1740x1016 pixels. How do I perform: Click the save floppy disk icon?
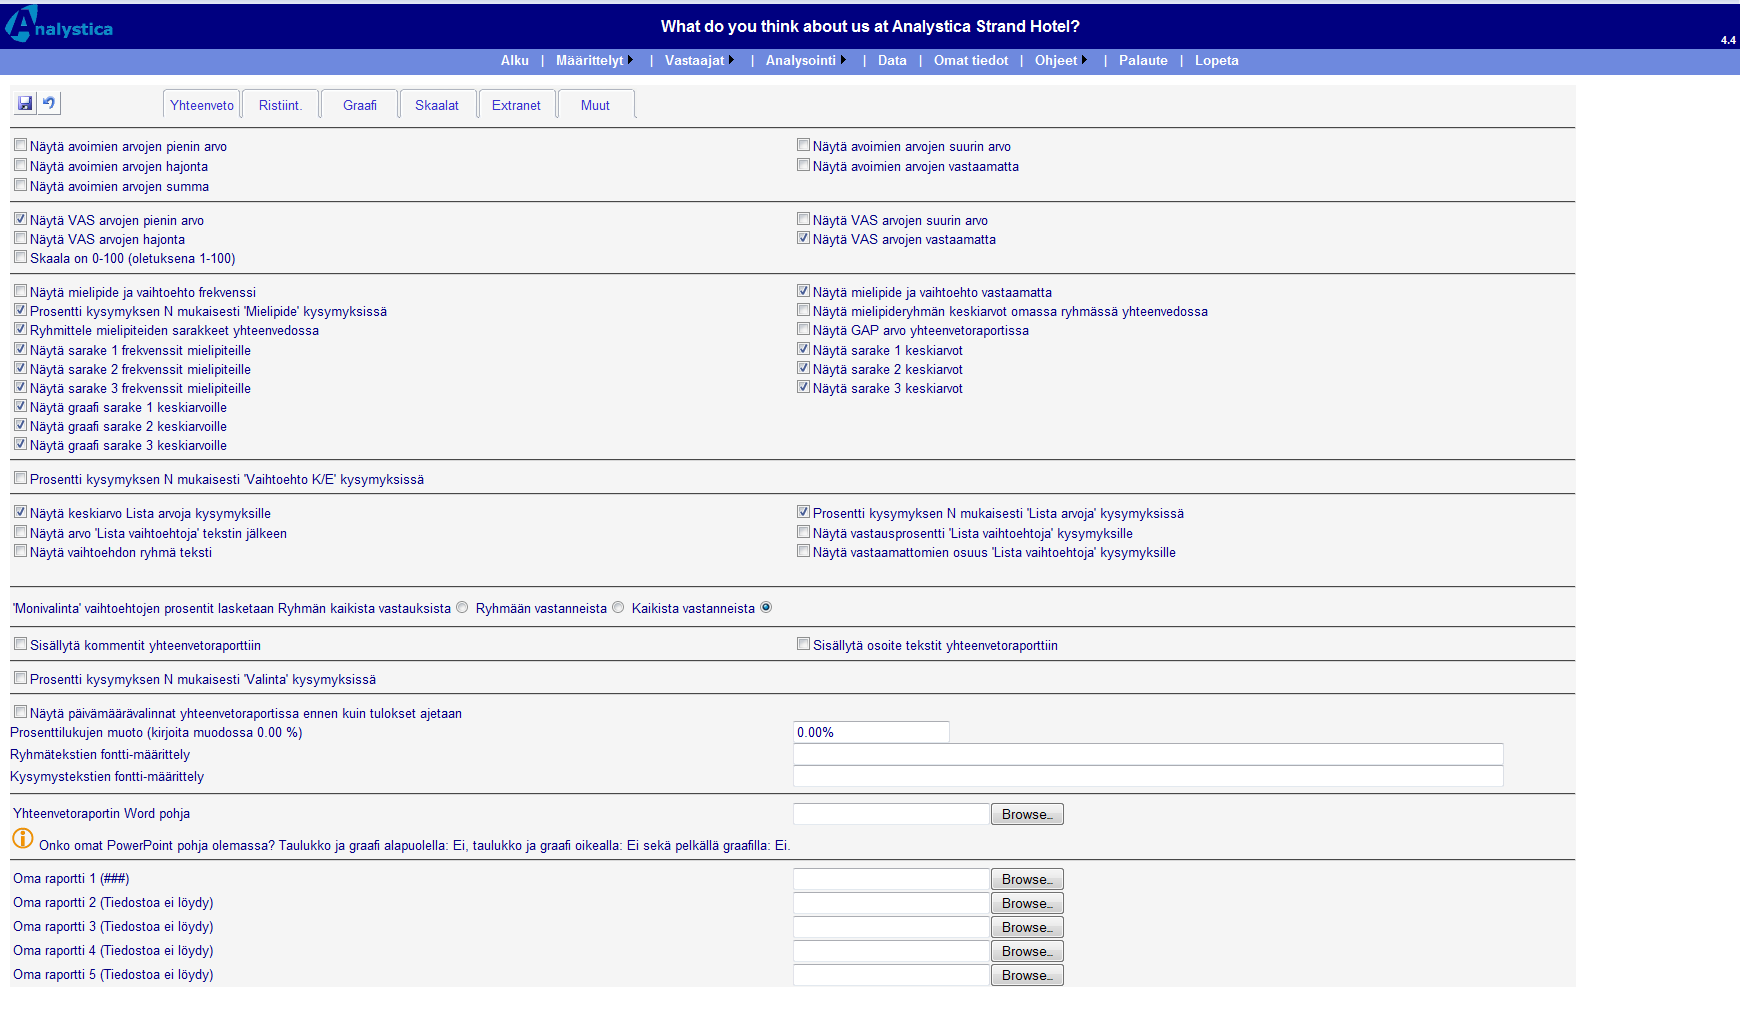pyautogui.click(x=25, y=103)
